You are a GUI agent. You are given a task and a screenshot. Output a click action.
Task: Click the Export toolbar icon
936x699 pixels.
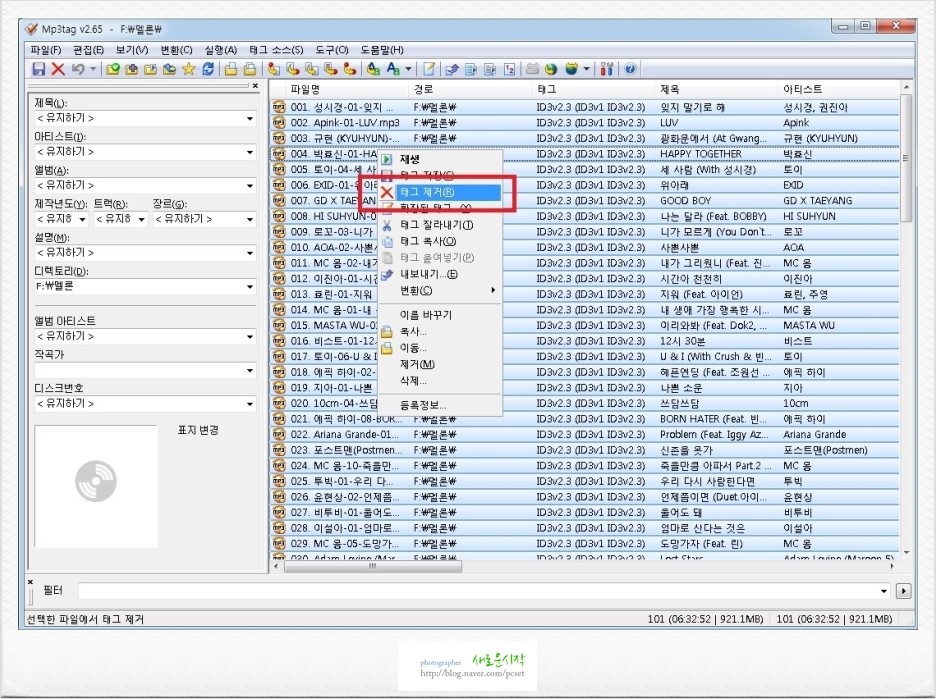coord(452,69)
